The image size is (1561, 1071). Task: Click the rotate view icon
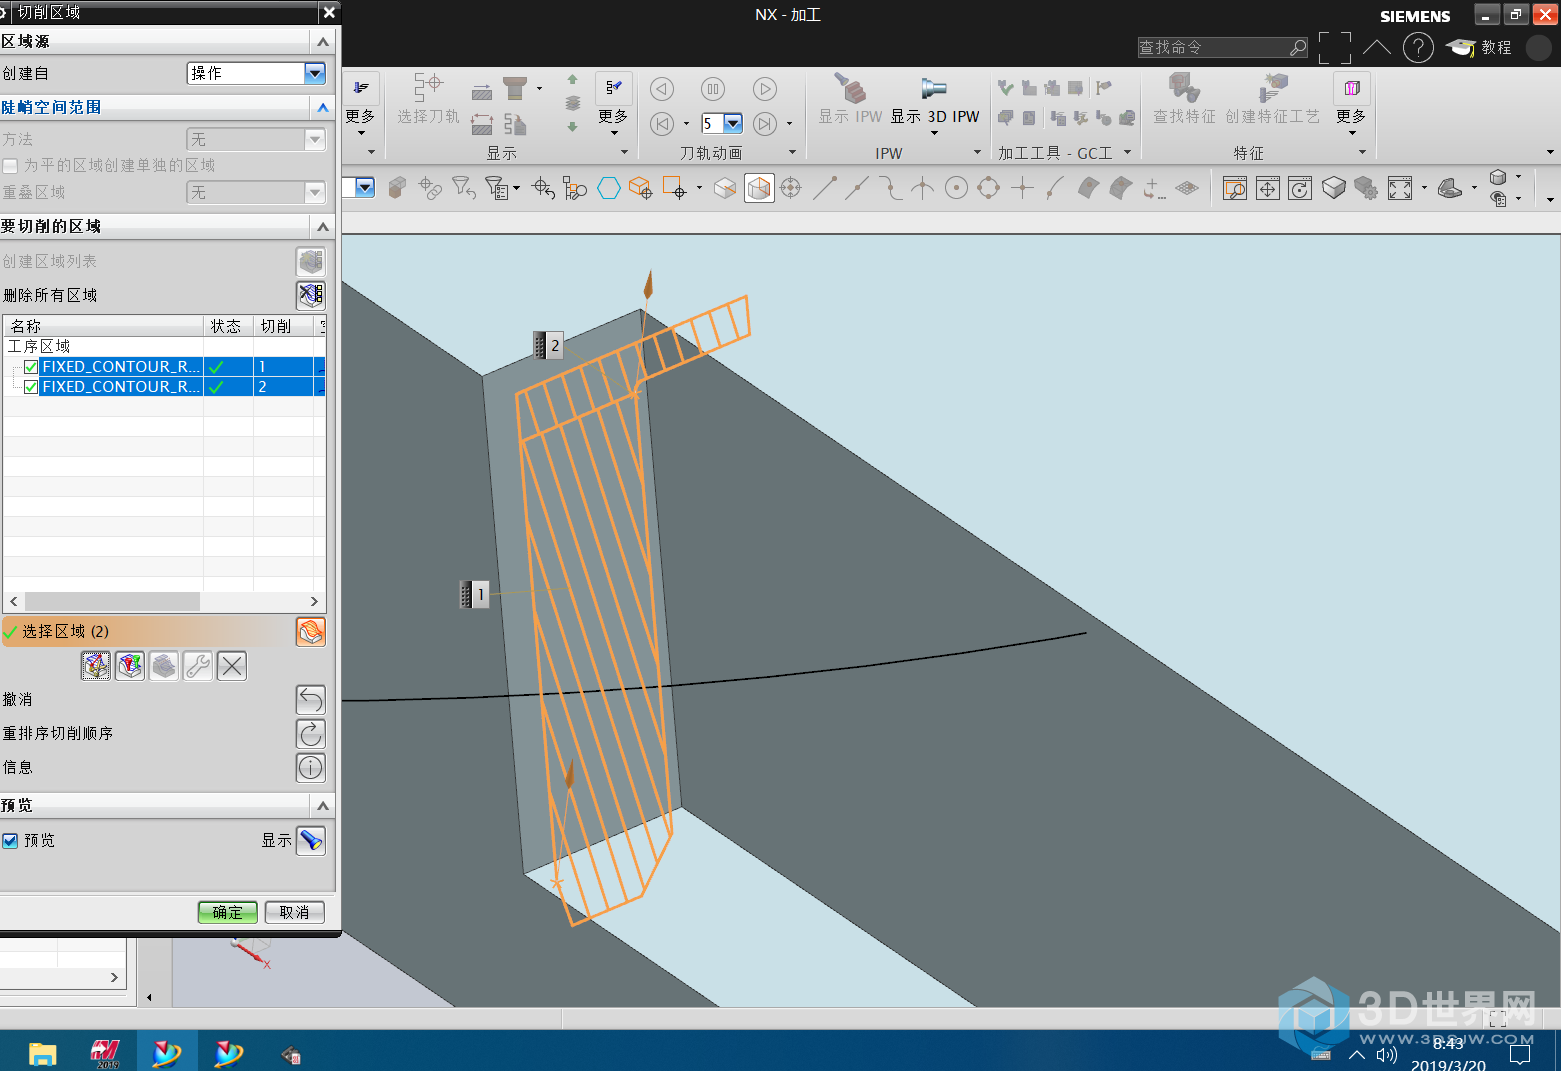(x=1300, y=188)
